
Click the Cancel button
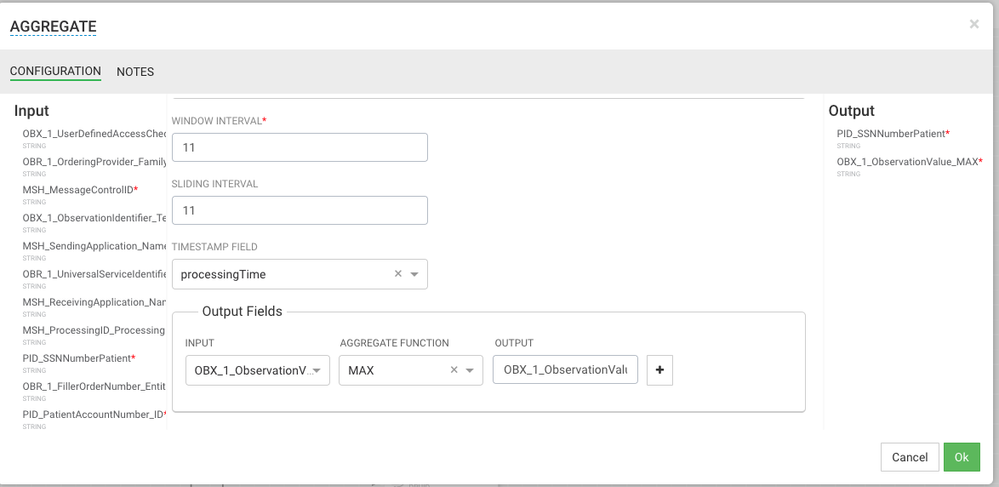coord(909,457)
